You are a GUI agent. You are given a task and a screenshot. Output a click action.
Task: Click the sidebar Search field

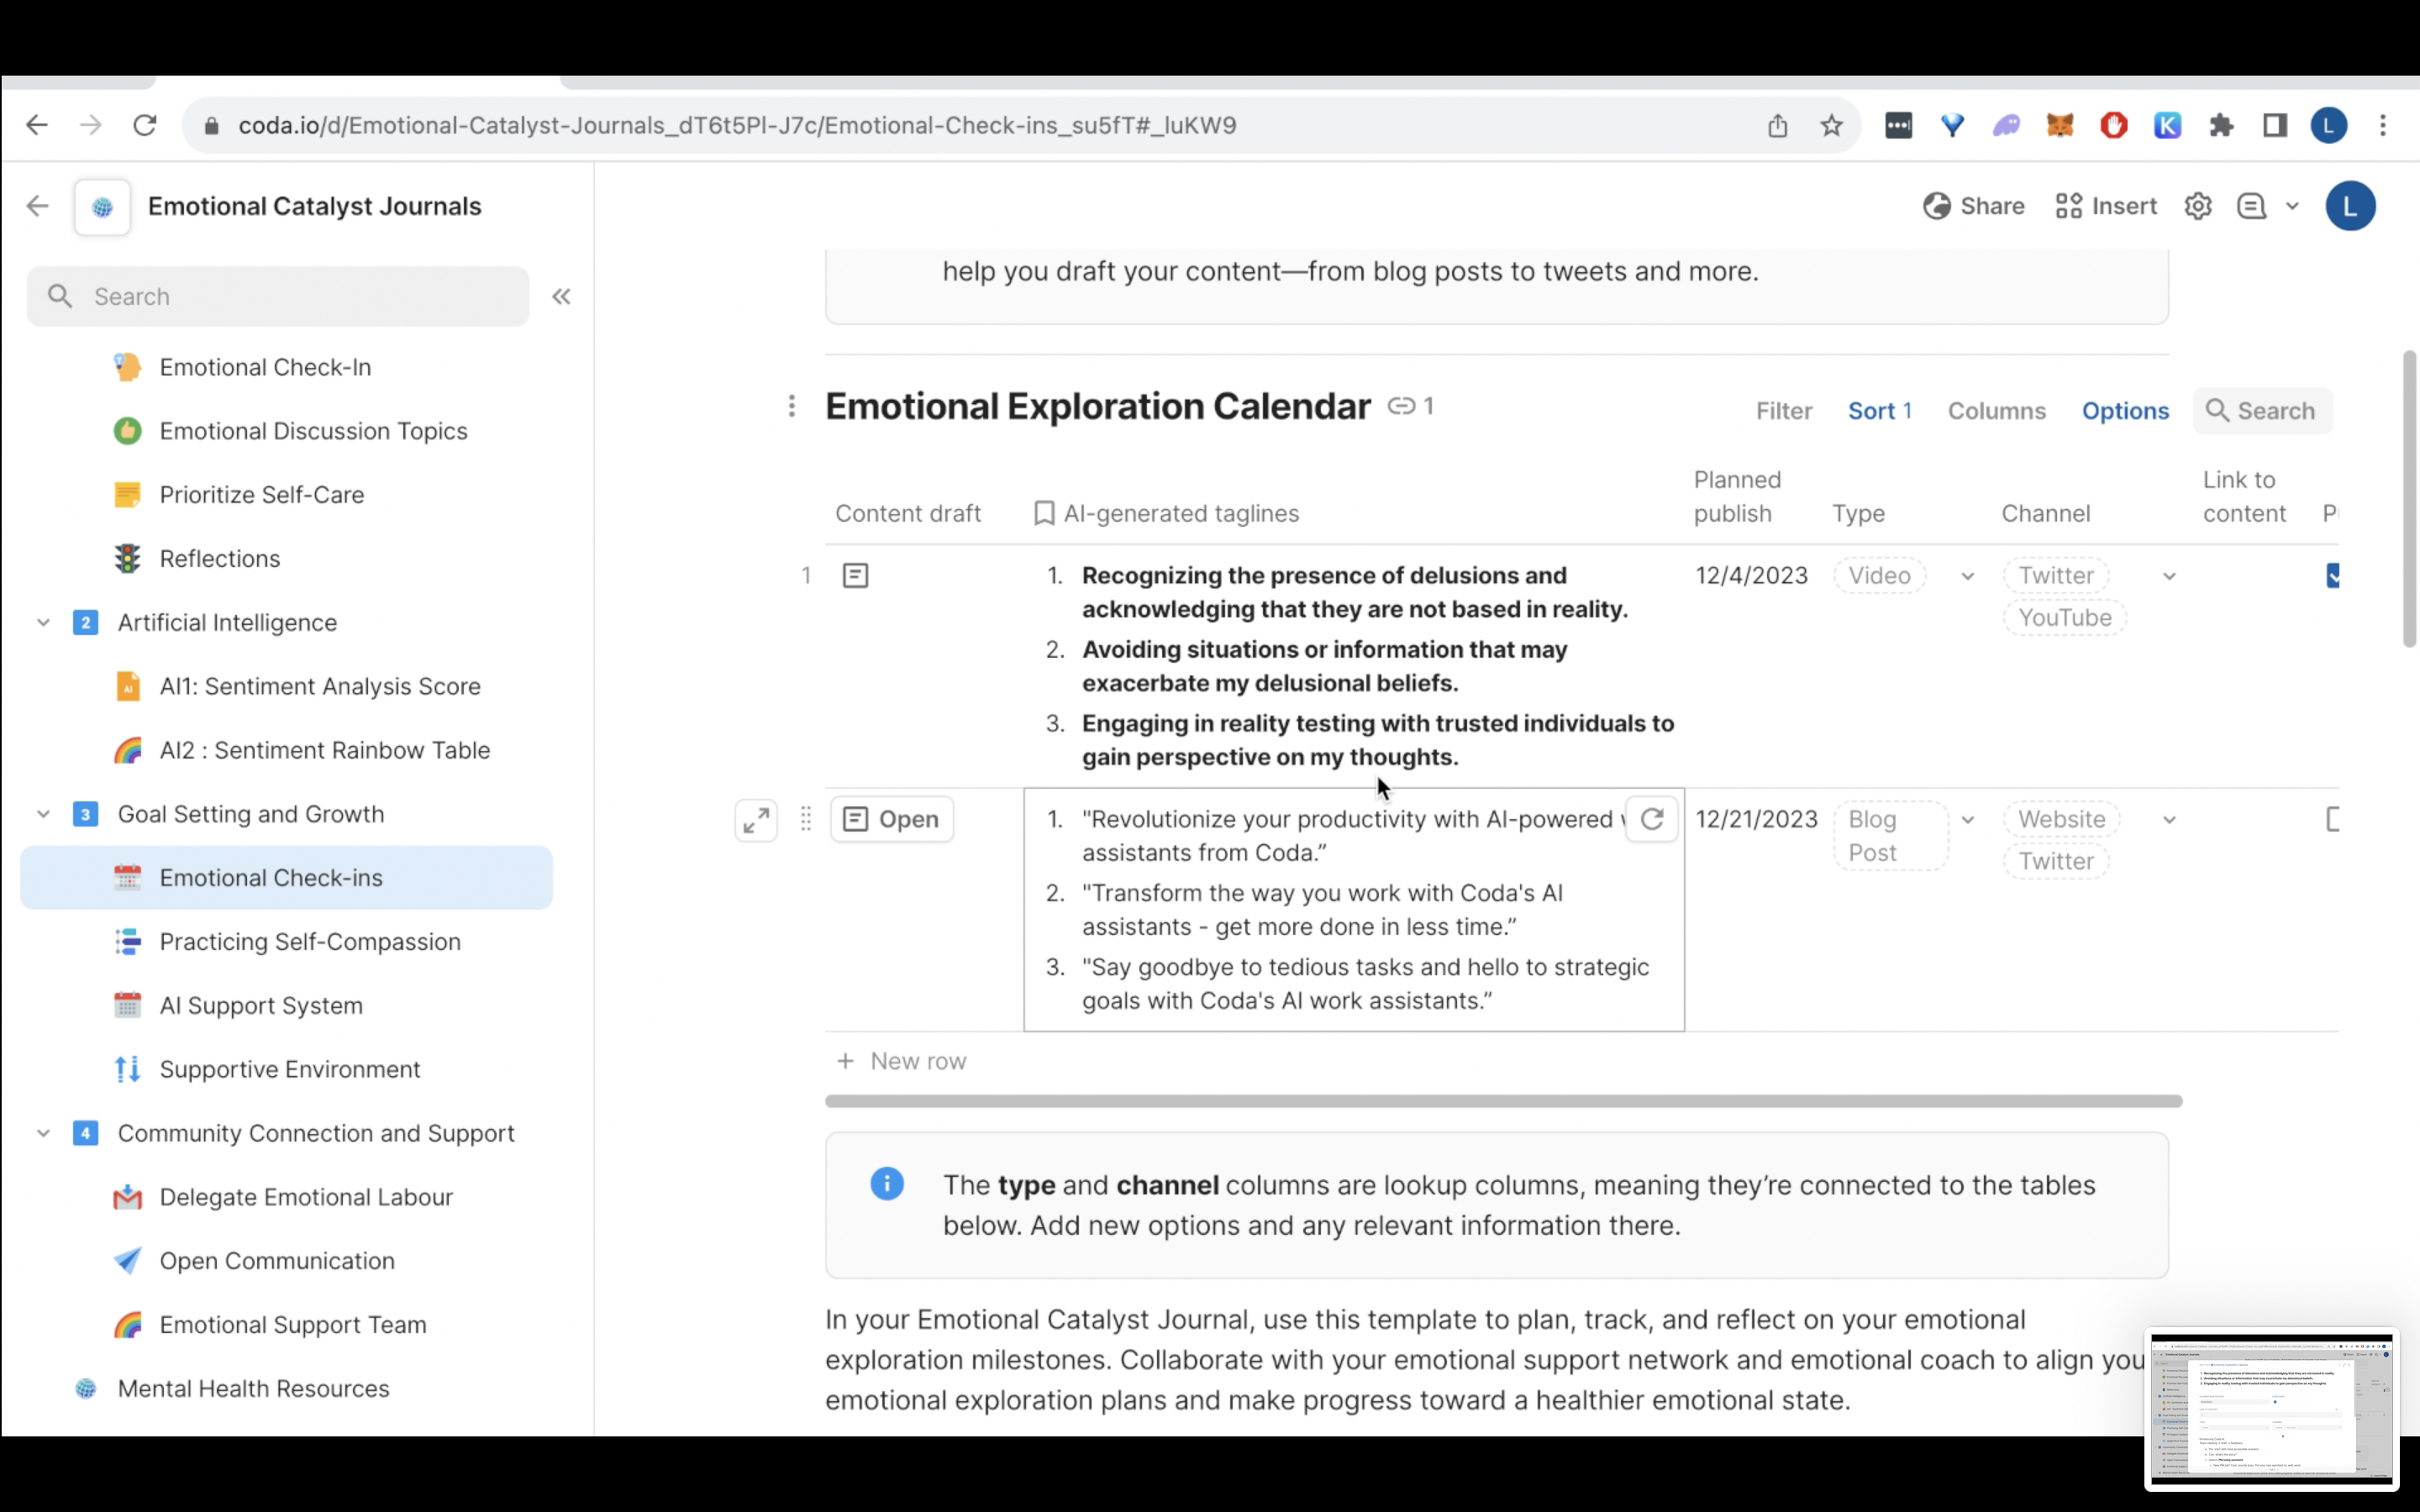click(x=278, y=297)
